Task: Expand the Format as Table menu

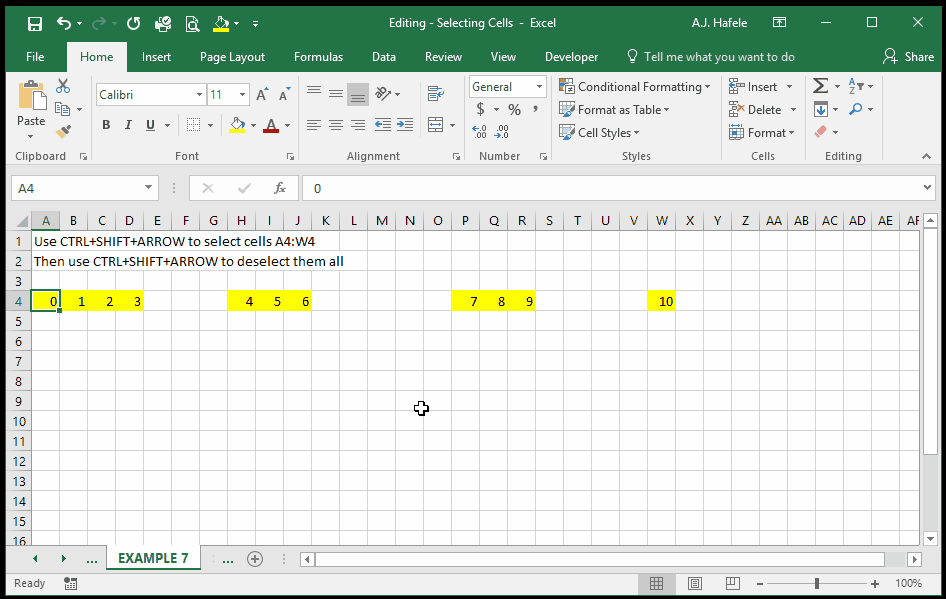Action: tap(614, 110)
